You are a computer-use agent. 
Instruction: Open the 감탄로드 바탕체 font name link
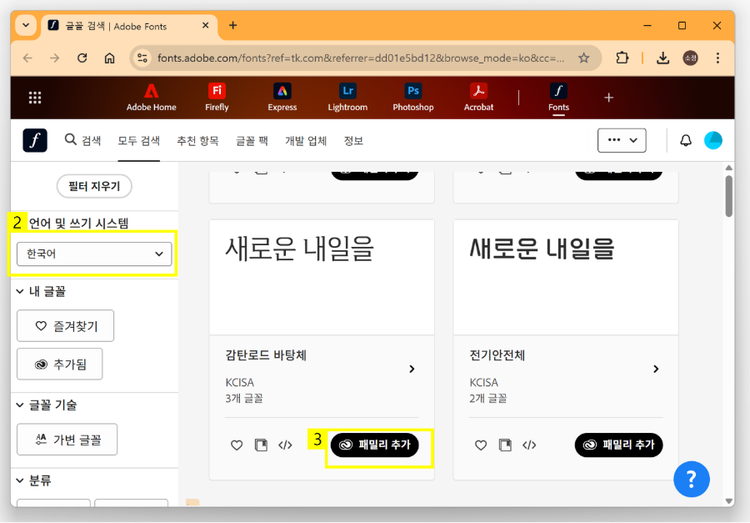(265, 355)
